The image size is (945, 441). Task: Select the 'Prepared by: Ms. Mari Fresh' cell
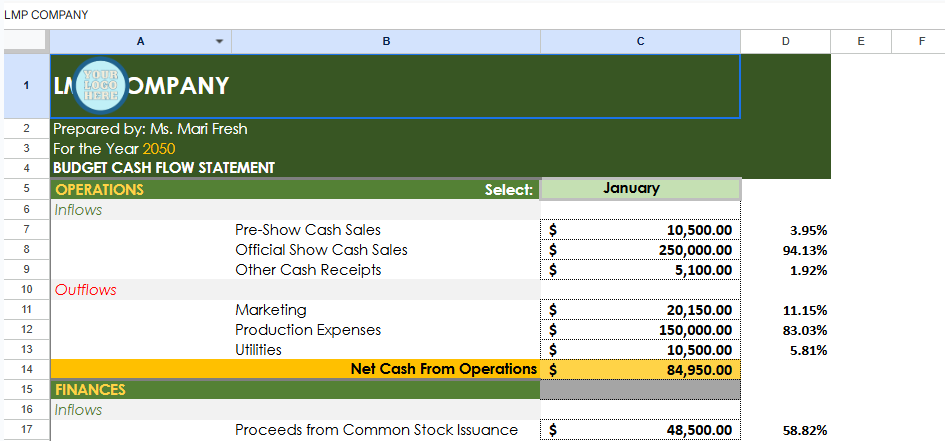coord(150,129)
